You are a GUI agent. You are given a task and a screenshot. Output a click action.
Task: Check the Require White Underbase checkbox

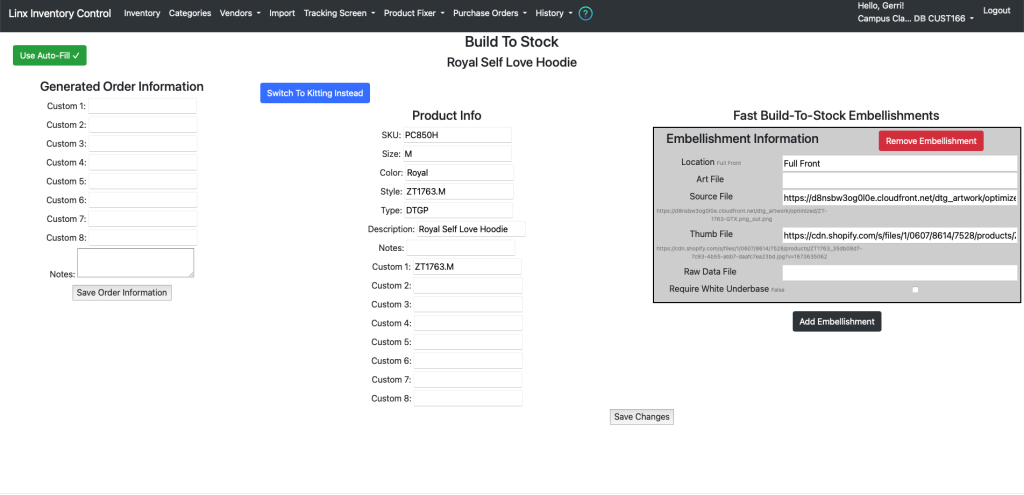tap(915, 289)
